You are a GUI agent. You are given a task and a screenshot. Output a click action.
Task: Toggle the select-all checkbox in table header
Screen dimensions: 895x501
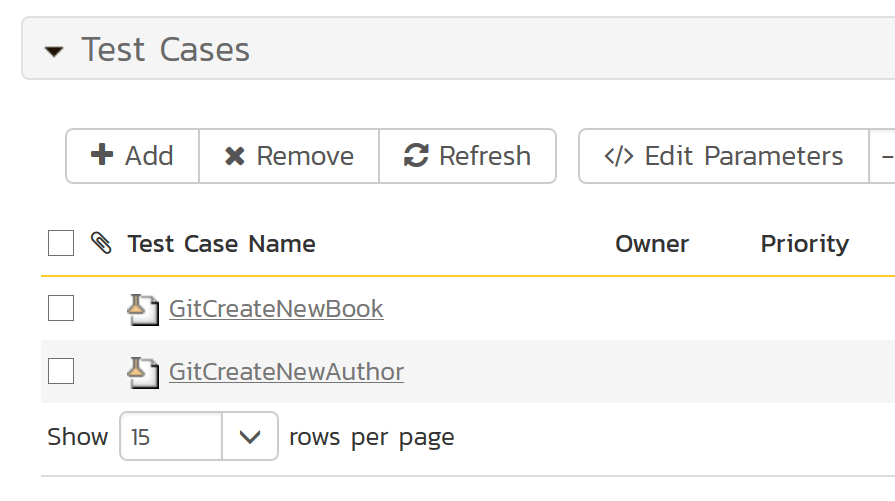coord(61,243)
